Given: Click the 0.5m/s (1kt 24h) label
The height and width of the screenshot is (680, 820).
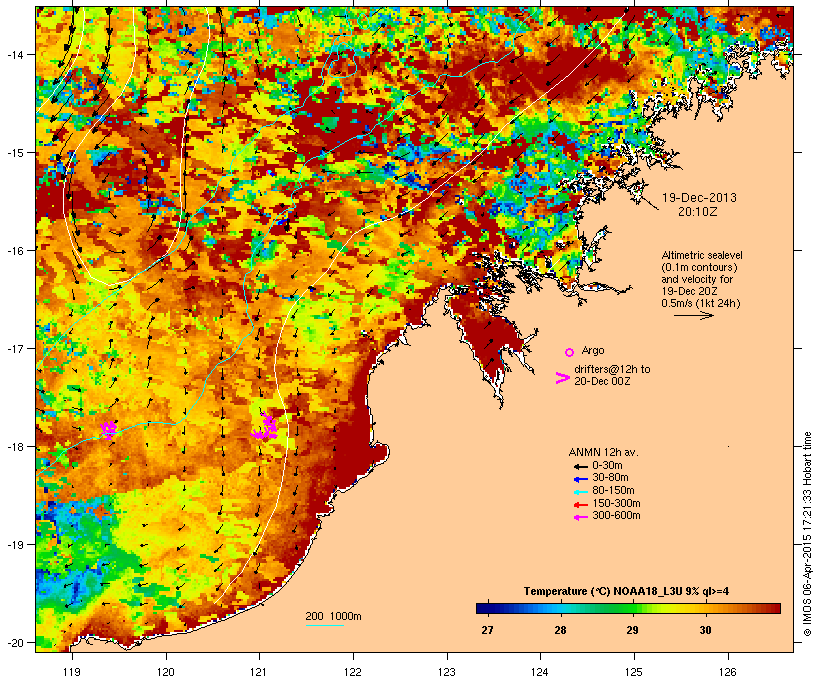Looking at the screenshot, I should tap(700, 303).
